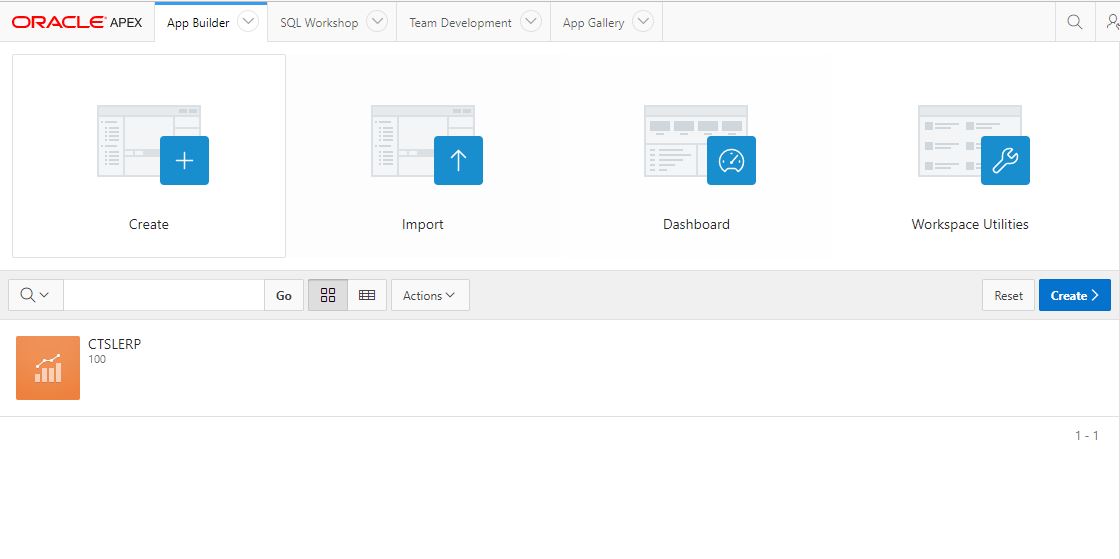Click the CTSLERP application name
This screenshot has width=1120, height=559.
[115, 344]
